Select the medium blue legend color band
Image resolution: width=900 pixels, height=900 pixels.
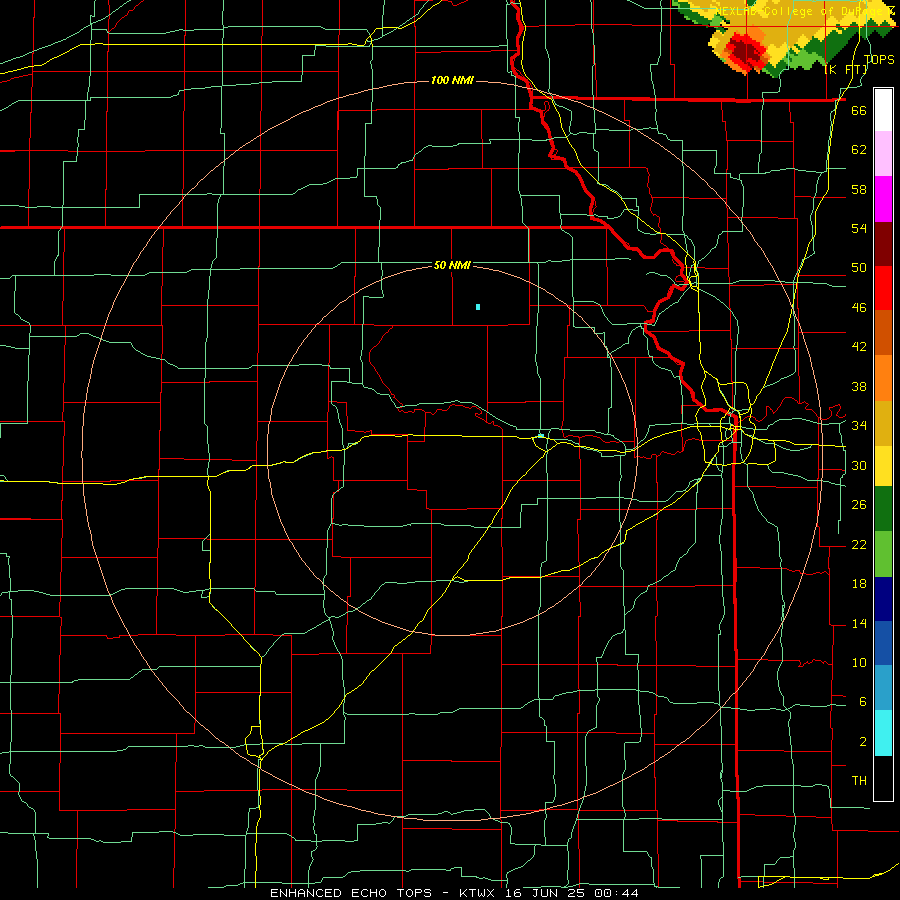click(x=883, y=643)
